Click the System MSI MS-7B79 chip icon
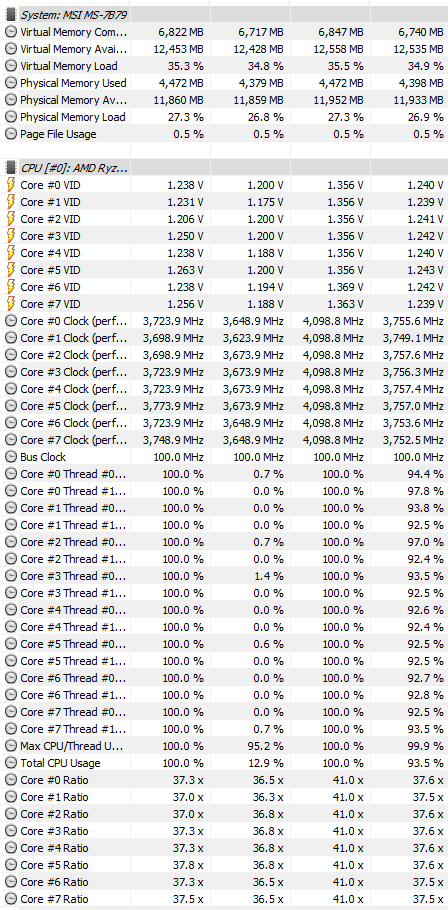448x910 pixels. (10, 15)
